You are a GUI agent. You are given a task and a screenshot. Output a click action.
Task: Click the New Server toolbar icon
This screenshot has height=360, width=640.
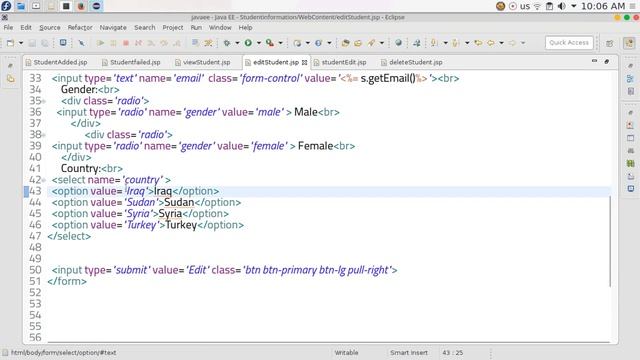pyautogui.click(x=297, y=43)
